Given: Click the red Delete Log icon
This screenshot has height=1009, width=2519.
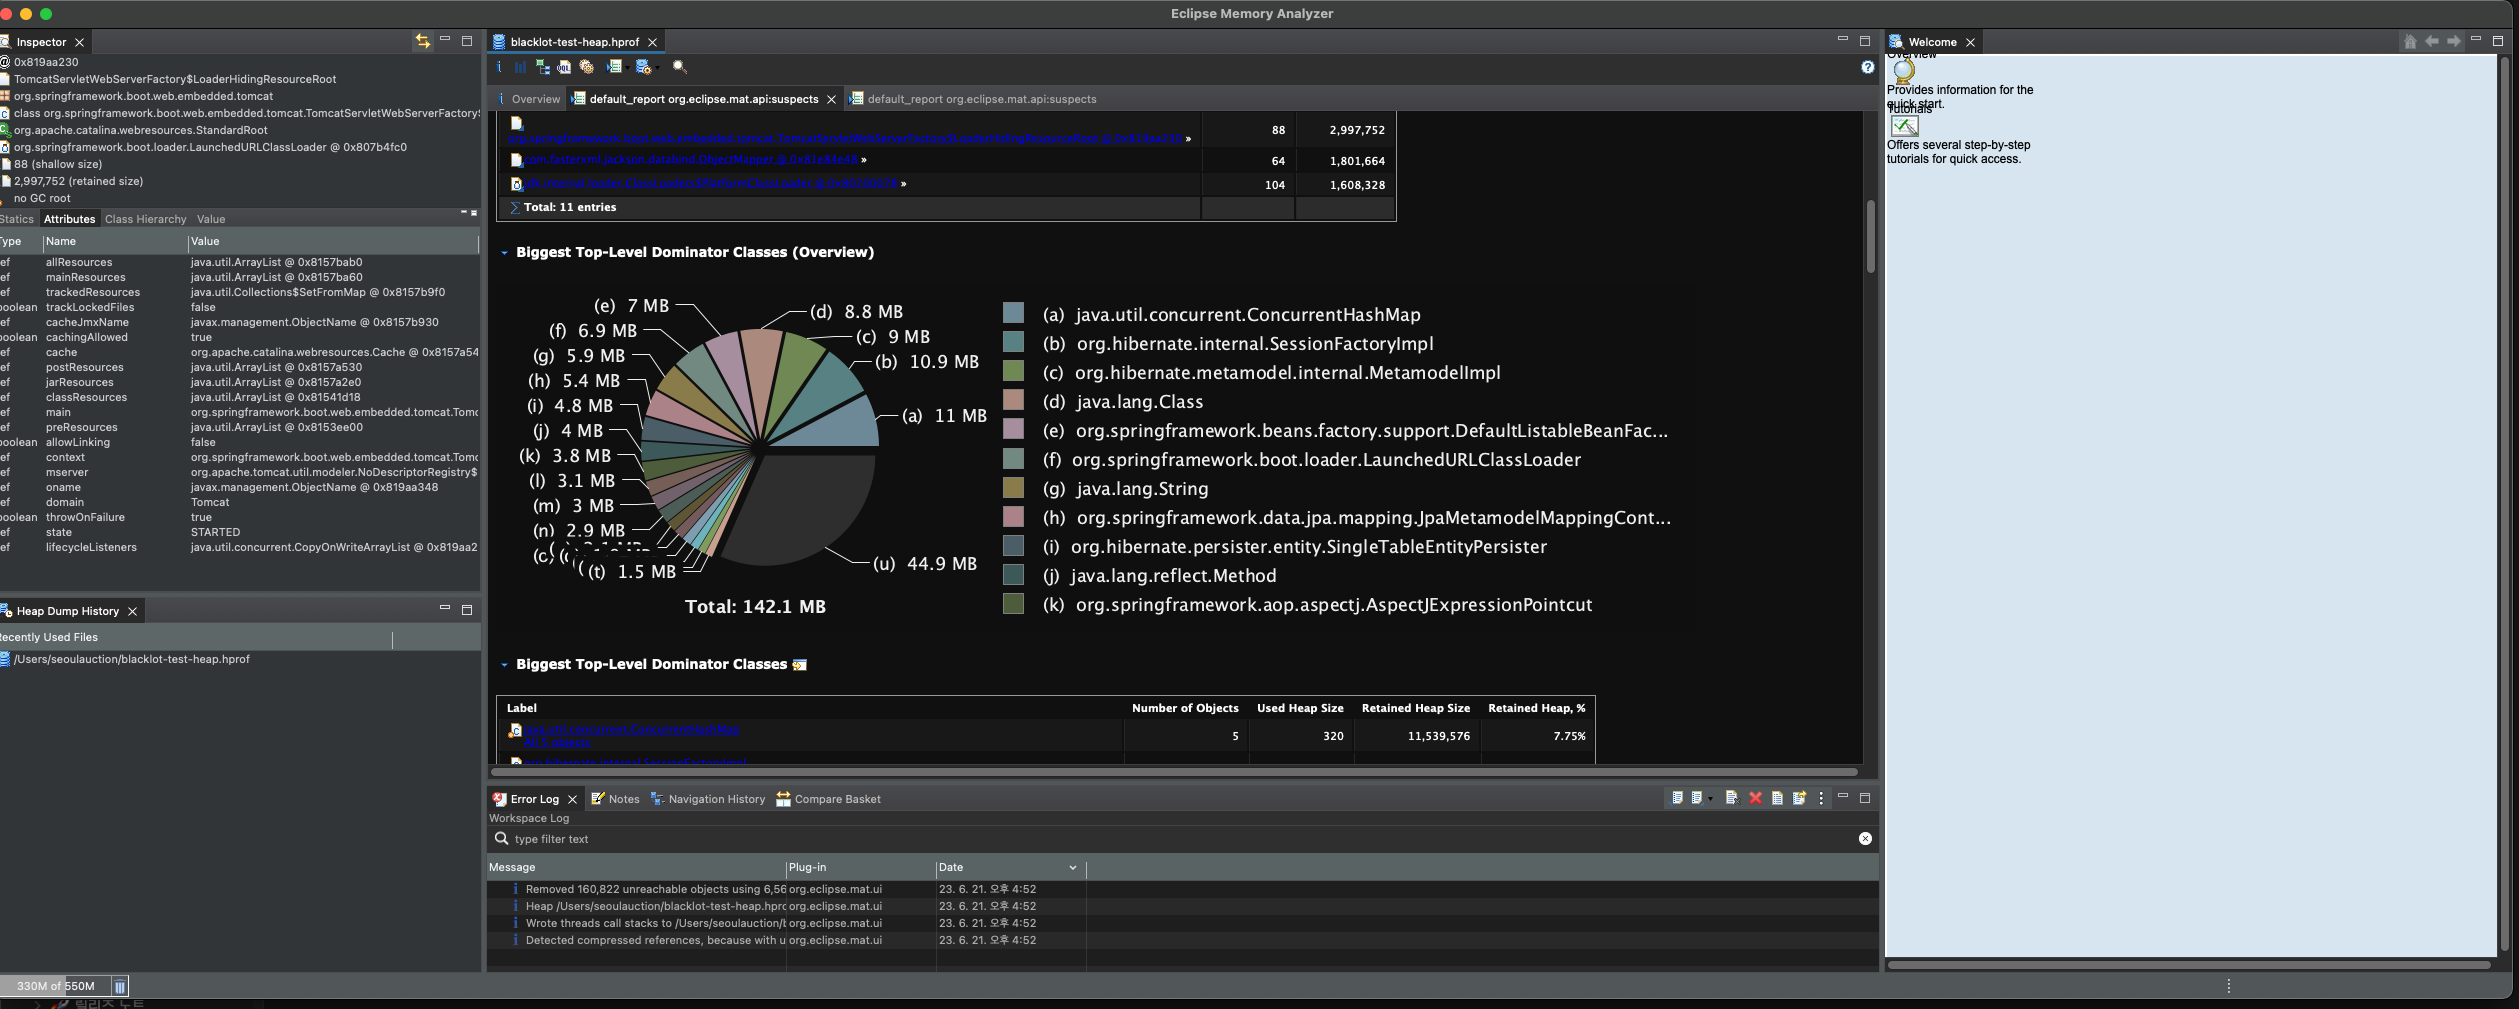Looking at the screenshot, I should 1755,798.
